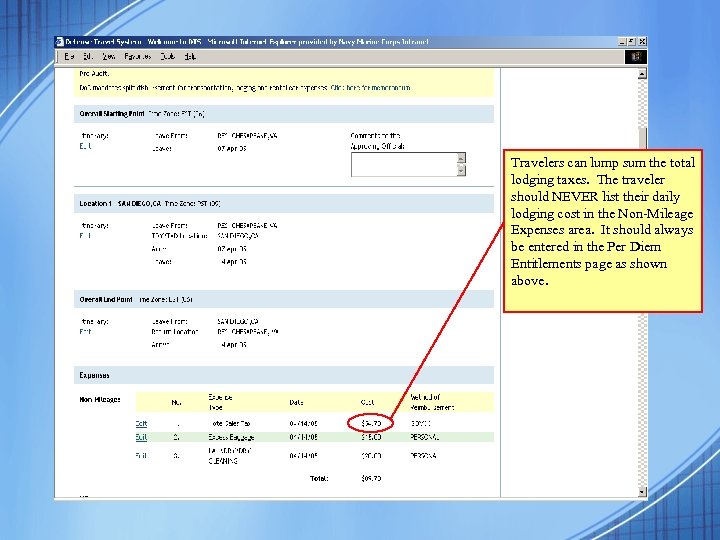720x540 pixels.
Task: Click the Expenses section header
Action: click(x=284, y=375)
